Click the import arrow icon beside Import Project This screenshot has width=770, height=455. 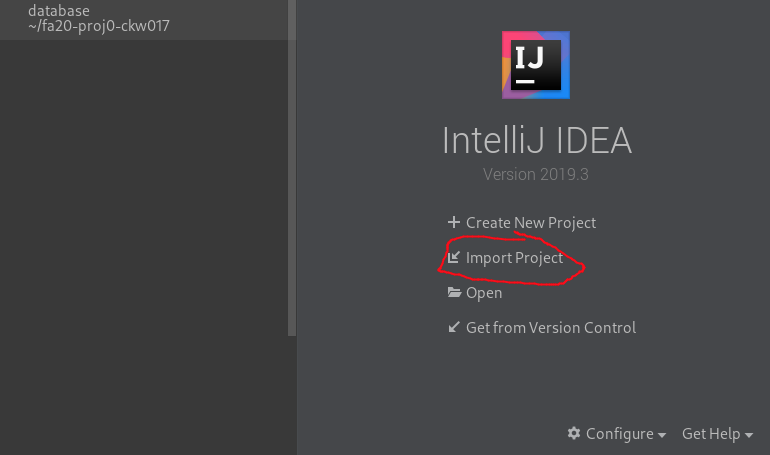(454, 258)
